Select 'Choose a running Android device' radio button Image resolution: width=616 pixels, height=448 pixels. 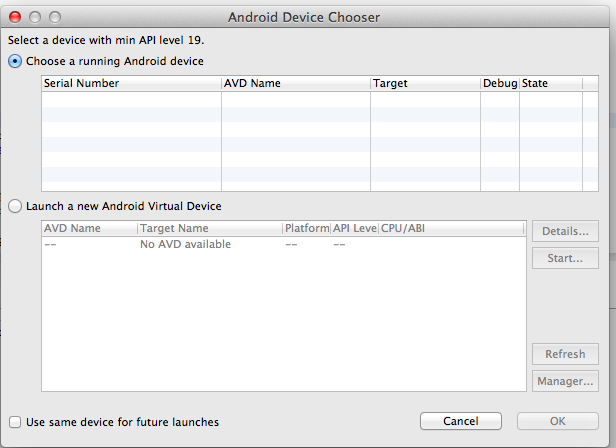coord(15,61)
